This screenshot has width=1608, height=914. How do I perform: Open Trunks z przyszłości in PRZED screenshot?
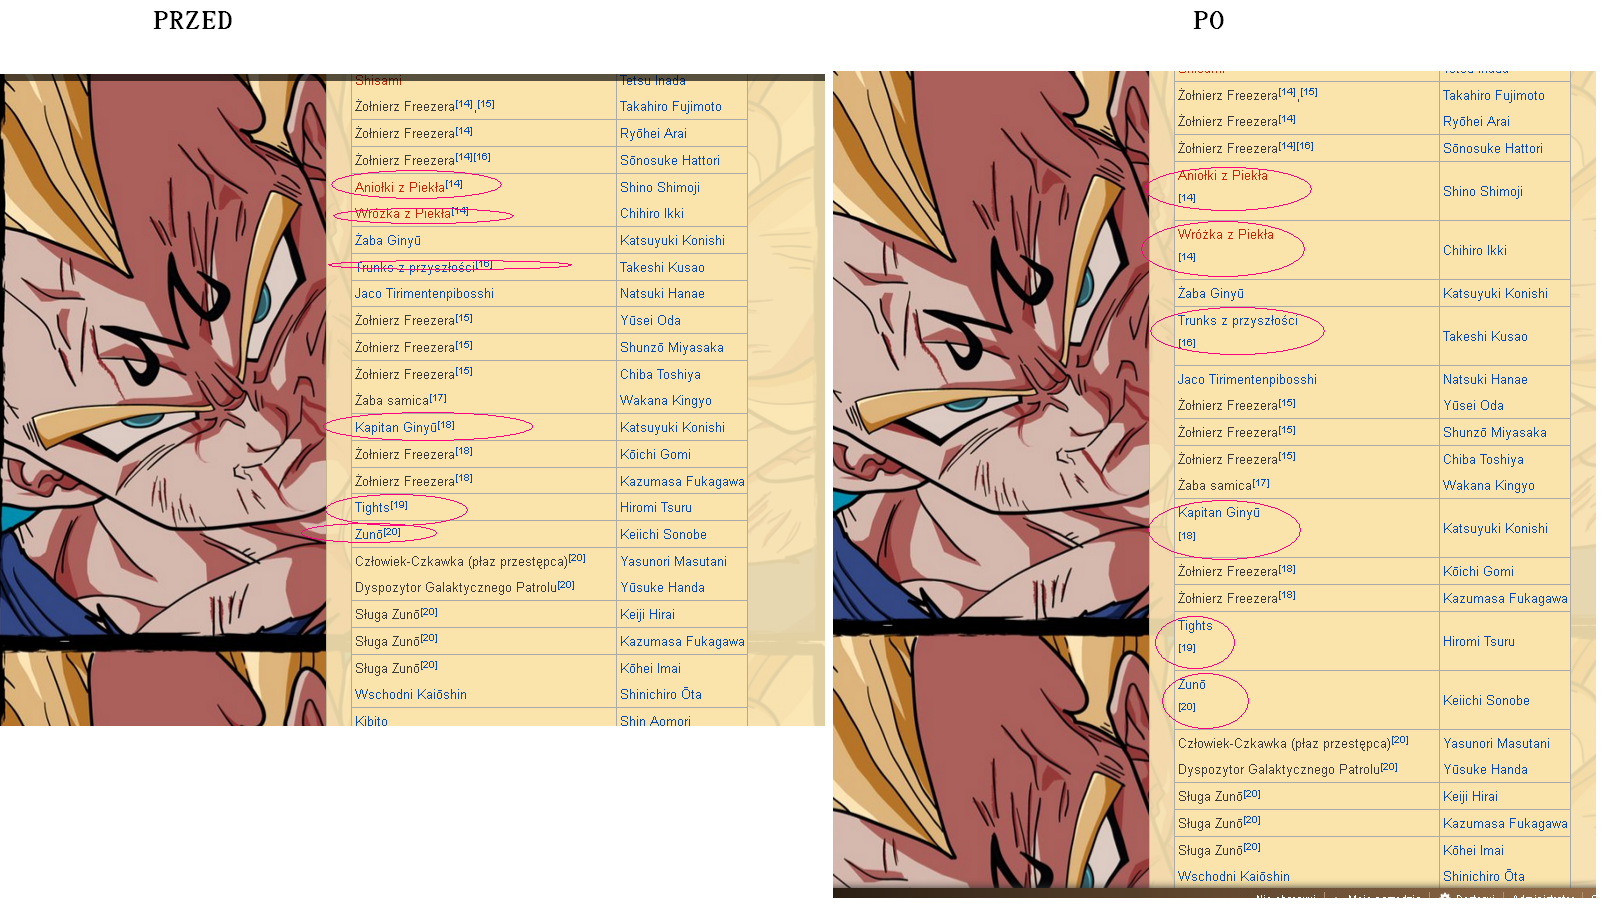[x=415, y=268]
